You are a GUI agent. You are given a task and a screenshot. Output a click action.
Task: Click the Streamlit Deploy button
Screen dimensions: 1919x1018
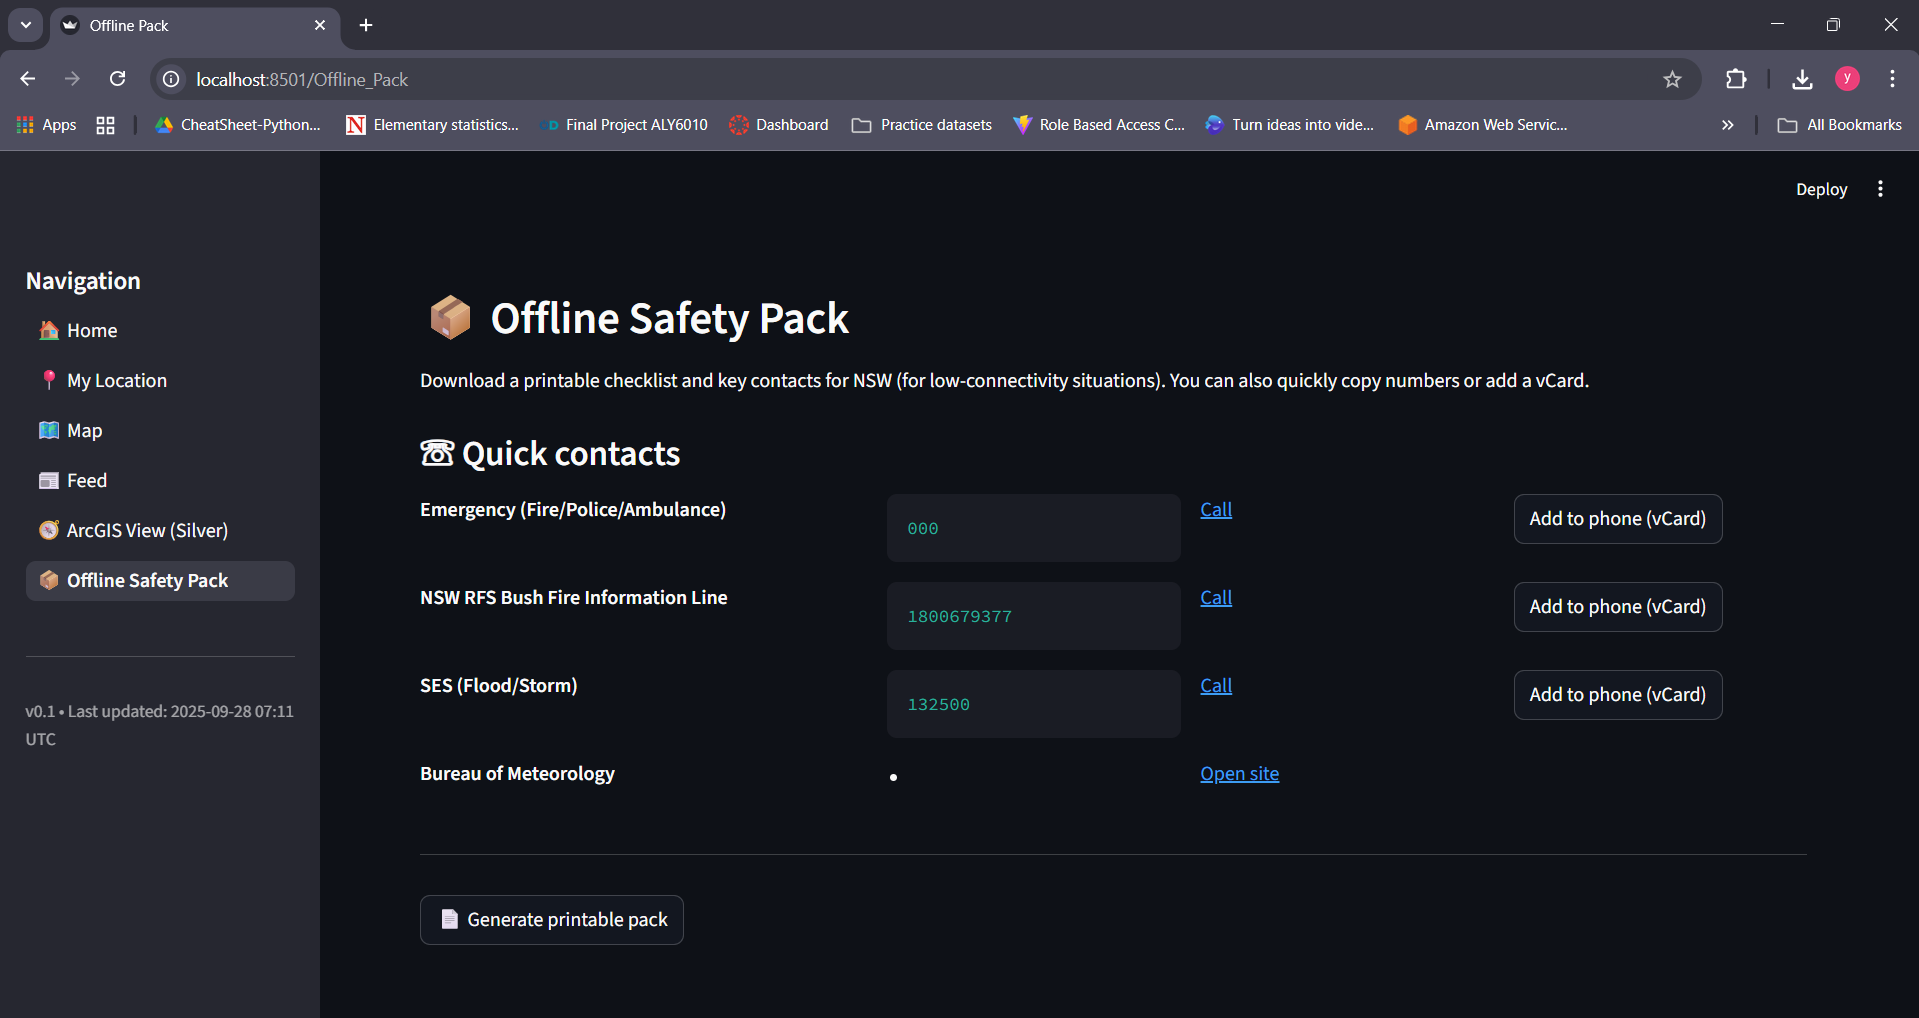1821,189
